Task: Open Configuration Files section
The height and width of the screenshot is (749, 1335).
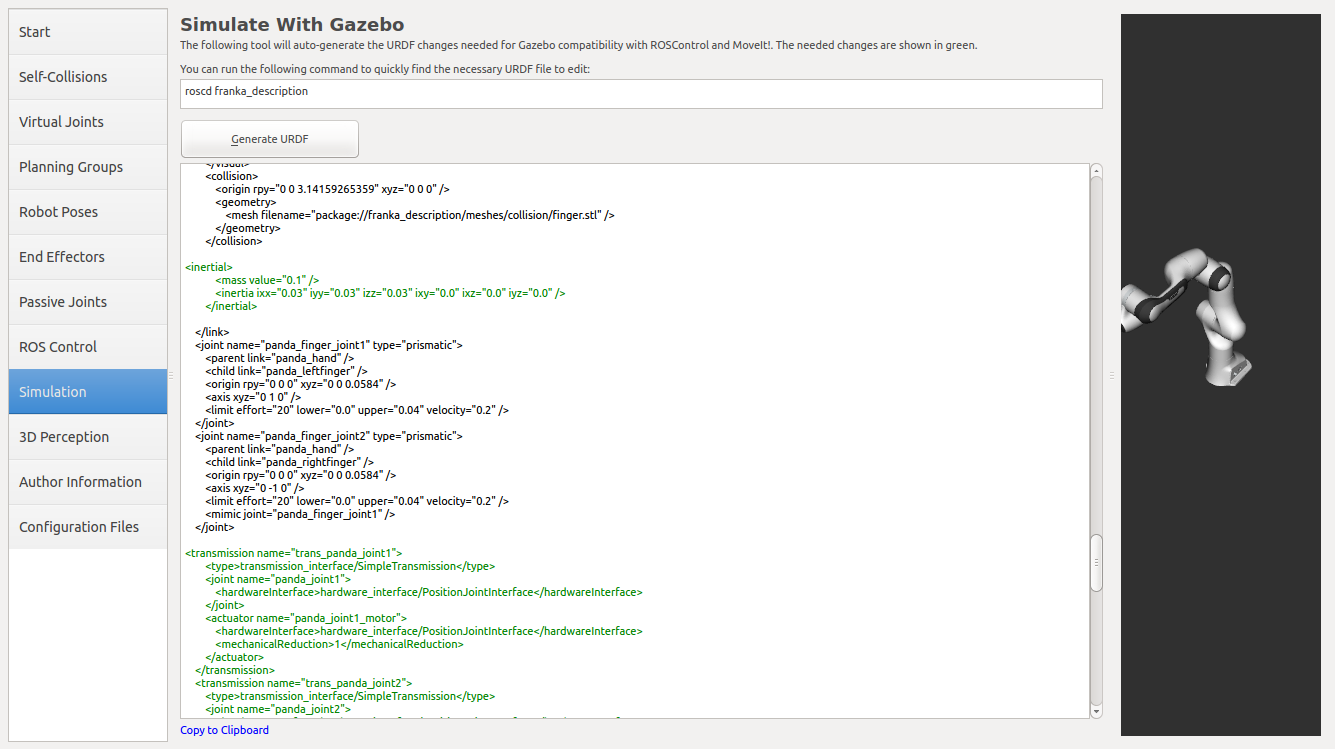Action: pos(88,527)
